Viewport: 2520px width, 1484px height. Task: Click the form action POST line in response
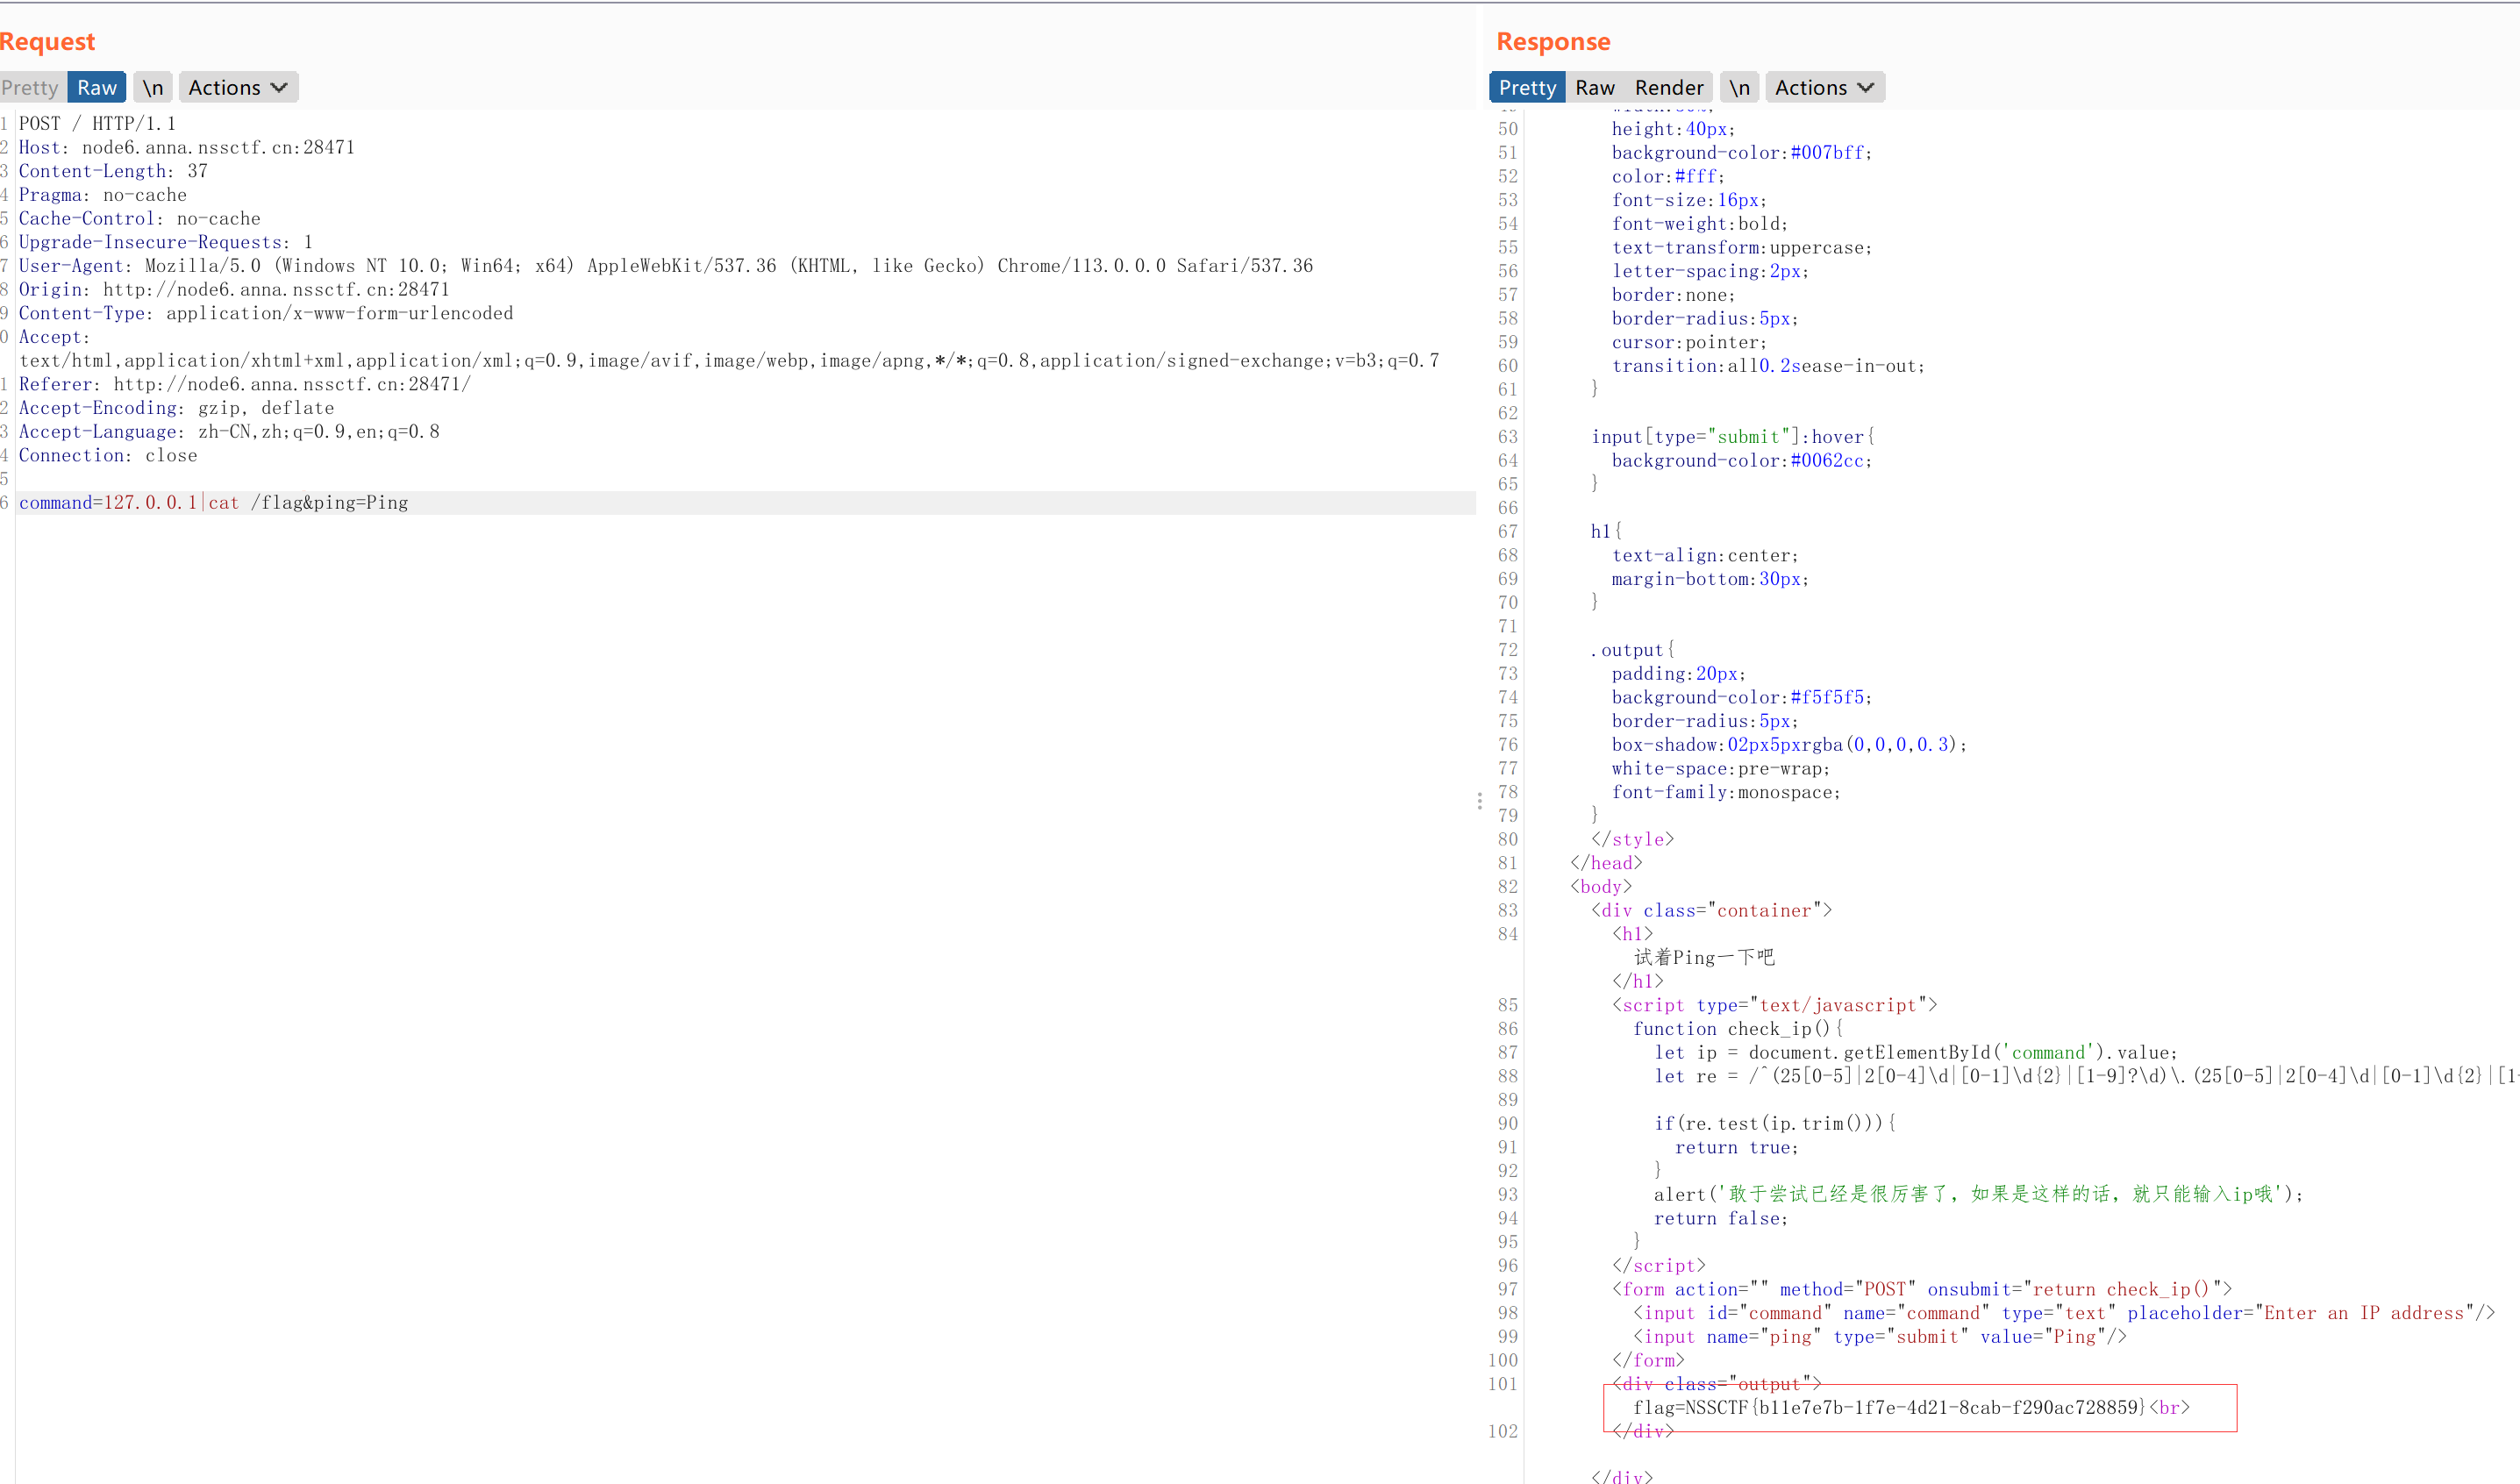[x=1922, y=1290]
